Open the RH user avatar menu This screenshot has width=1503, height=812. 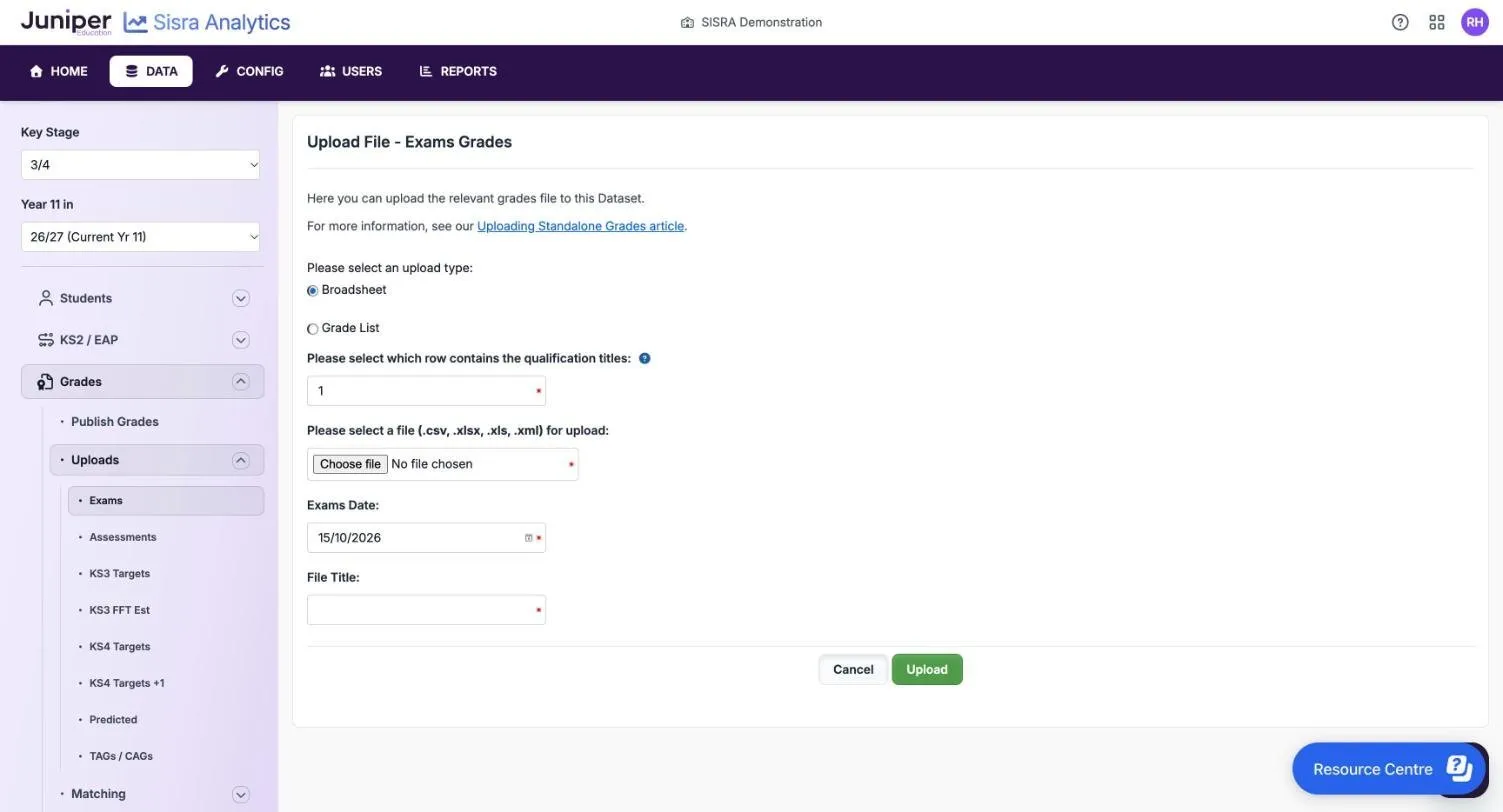tap(1475, 22)
